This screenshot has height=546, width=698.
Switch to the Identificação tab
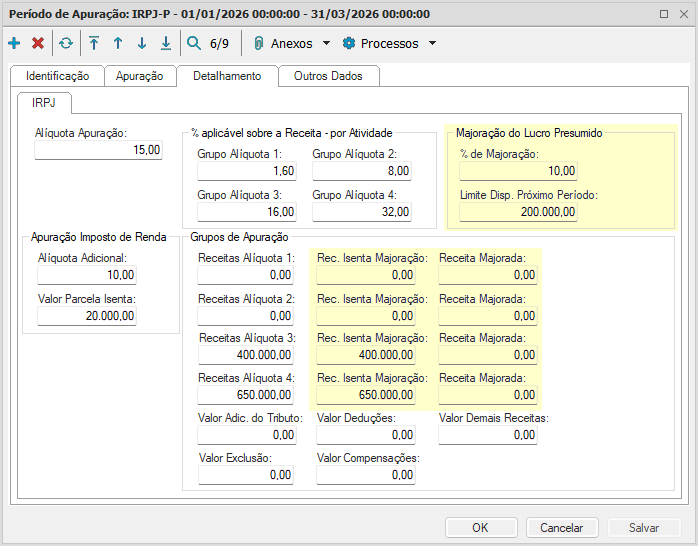[x=57, y=76]
